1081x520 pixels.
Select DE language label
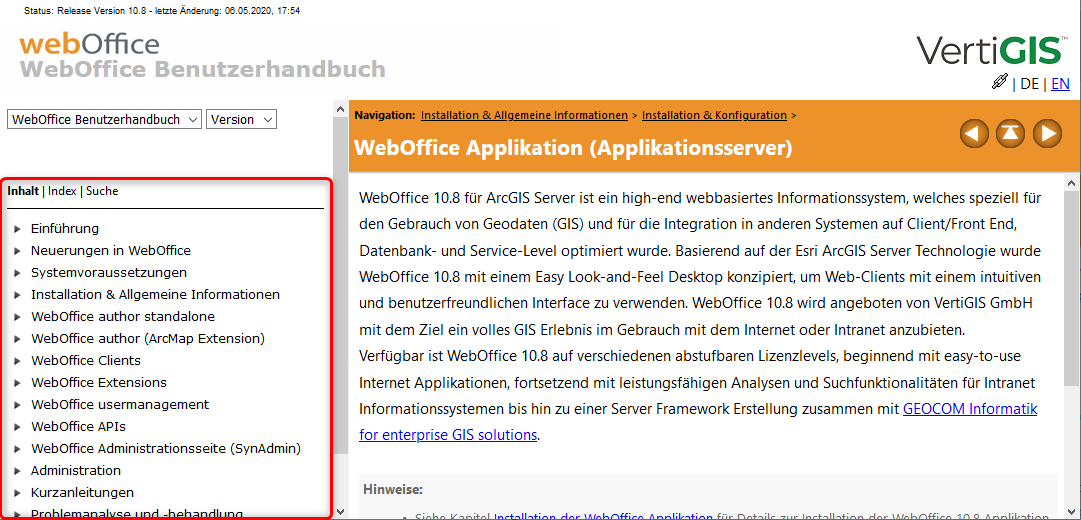(1029, 84)
